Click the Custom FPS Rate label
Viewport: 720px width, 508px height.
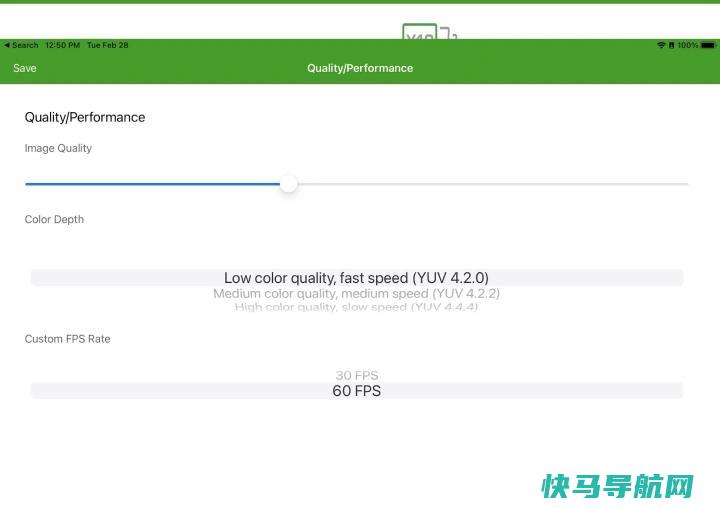point(68,339)
